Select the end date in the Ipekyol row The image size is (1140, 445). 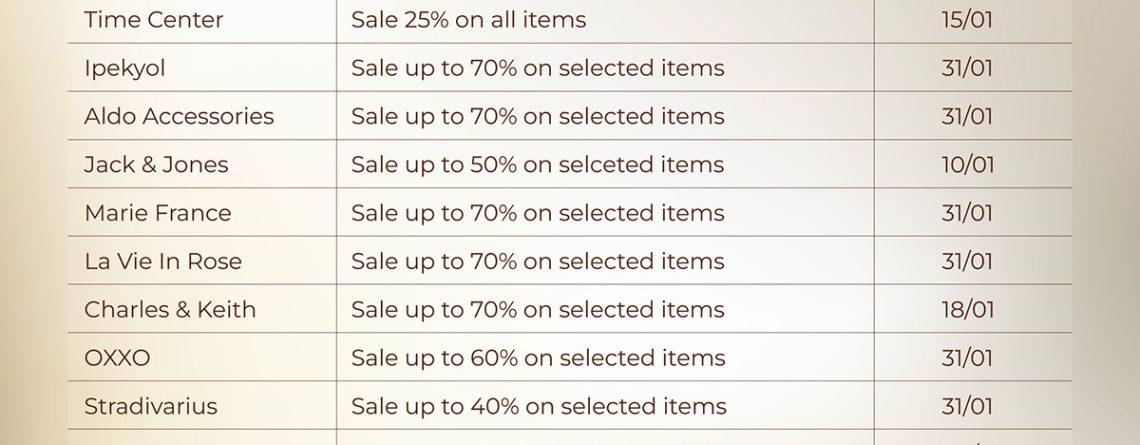click(967, 68)
